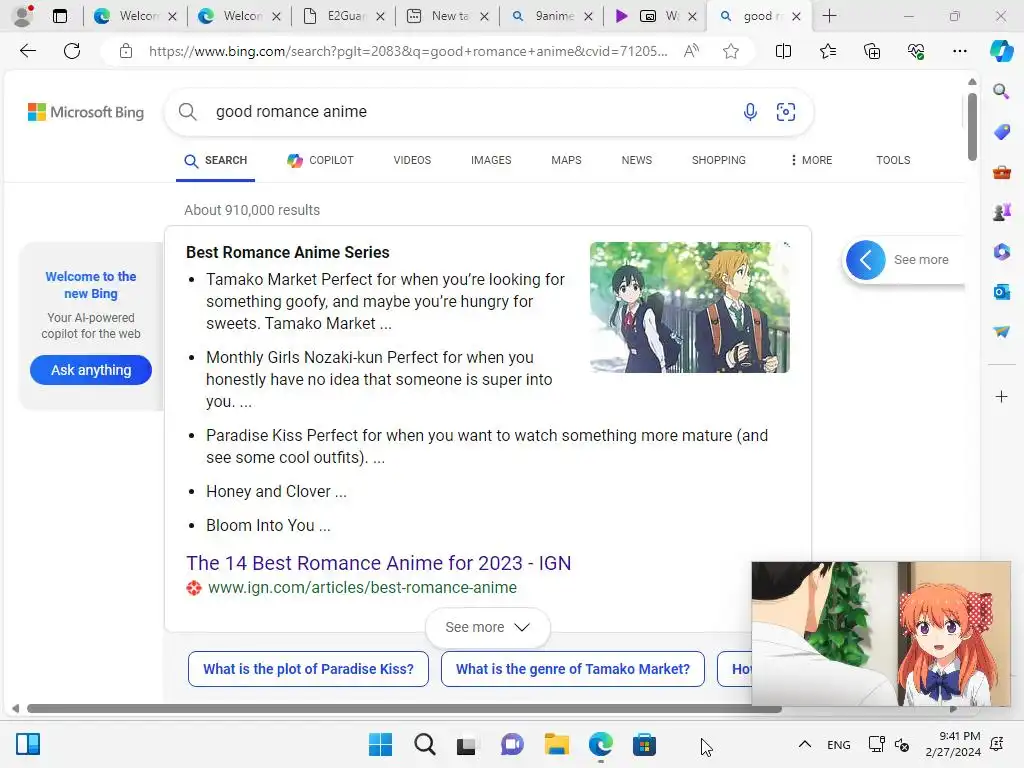Click the picture-in-picture anime video
This screenshot has width=1024, height=768.
[881, 633]
